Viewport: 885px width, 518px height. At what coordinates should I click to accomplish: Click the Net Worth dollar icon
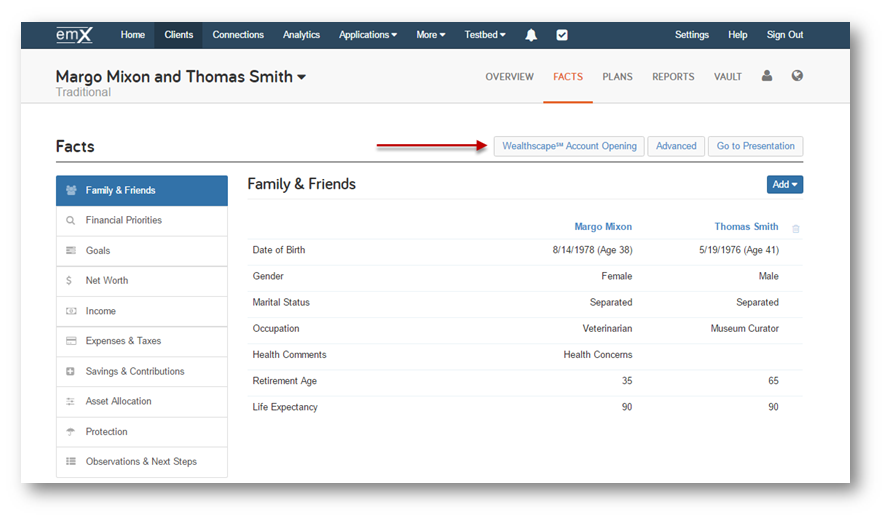coord(69,280)
